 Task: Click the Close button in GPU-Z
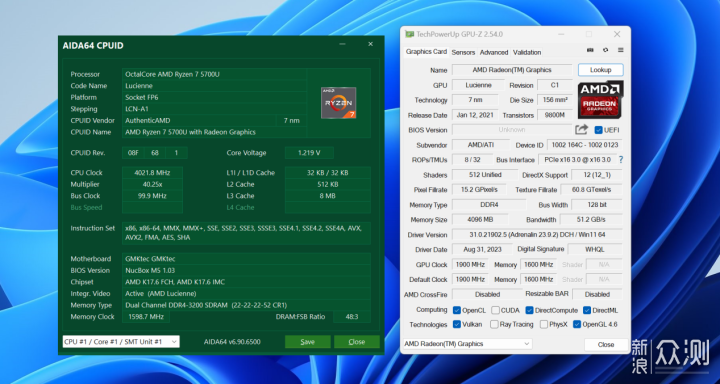click(606, 344)
